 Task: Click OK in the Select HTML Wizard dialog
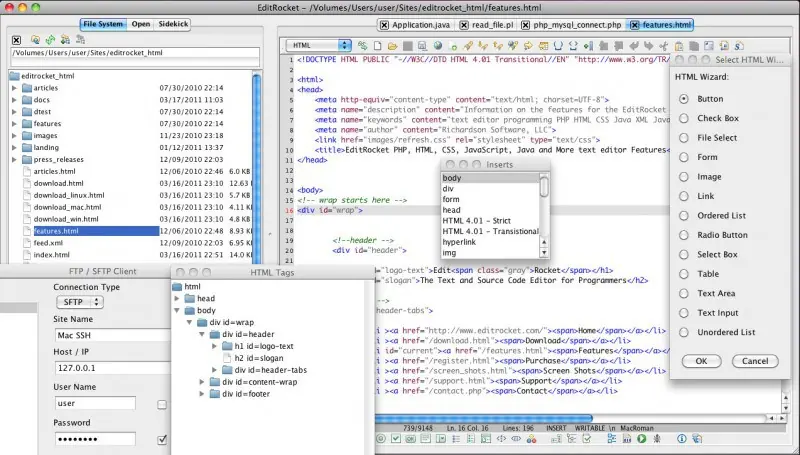(702, 361)
